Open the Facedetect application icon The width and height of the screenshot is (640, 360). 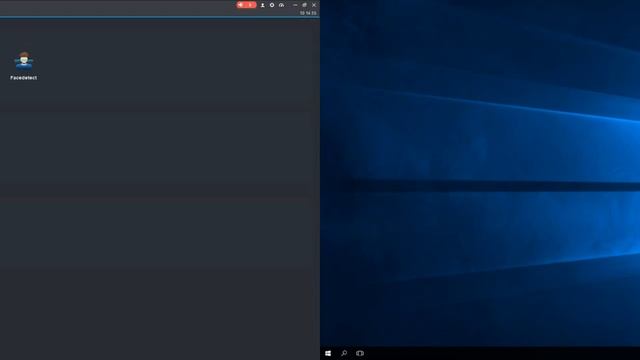tap(24, 61)
